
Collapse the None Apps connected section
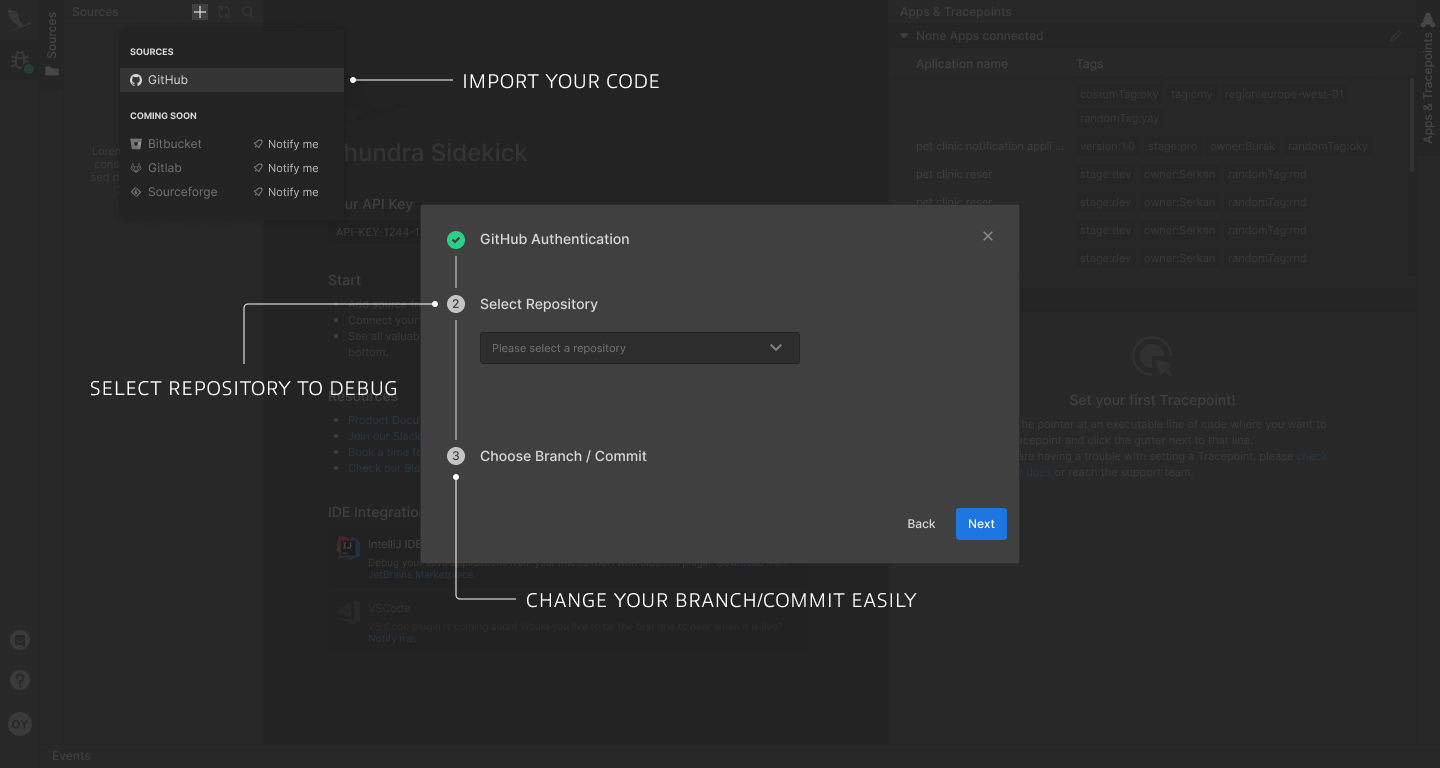point(904,36)
